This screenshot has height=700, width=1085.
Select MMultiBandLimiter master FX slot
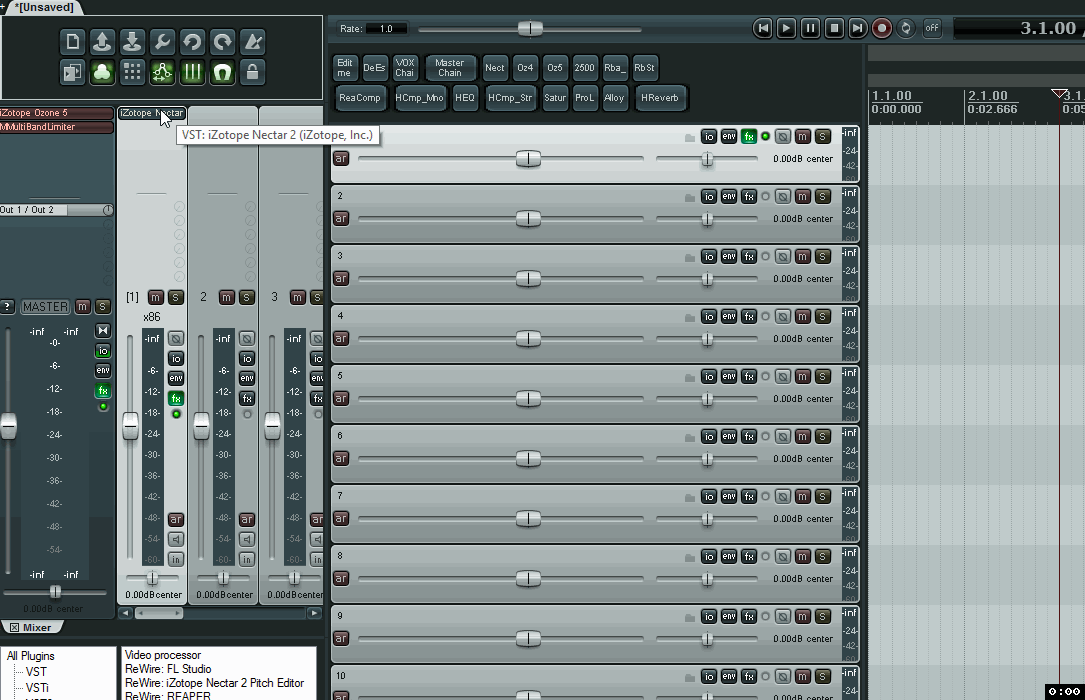pos(57,127)
